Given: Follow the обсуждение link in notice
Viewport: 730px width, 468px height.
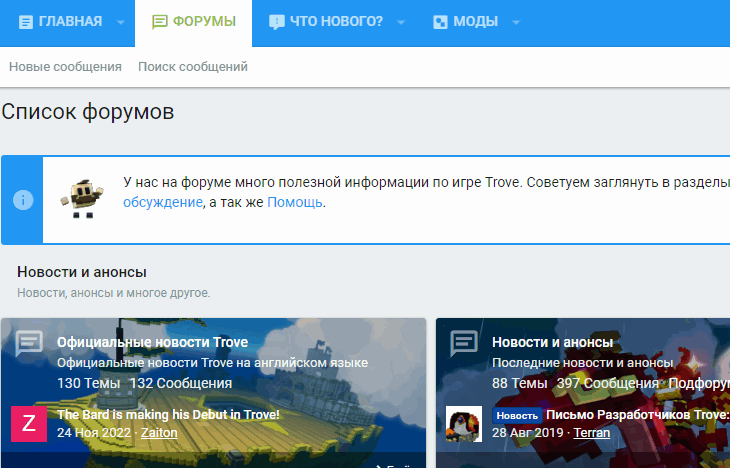Looking at the screenshot, I should (162, 203).
